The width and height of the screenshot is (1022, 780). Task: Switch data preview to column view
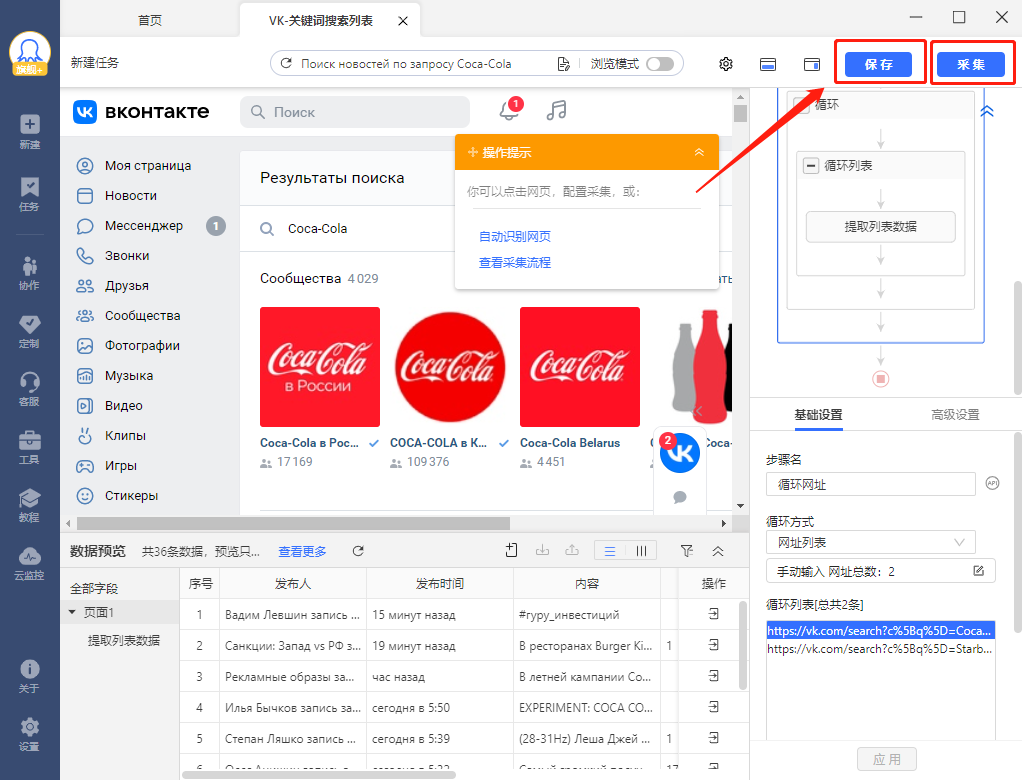(641, 551)
